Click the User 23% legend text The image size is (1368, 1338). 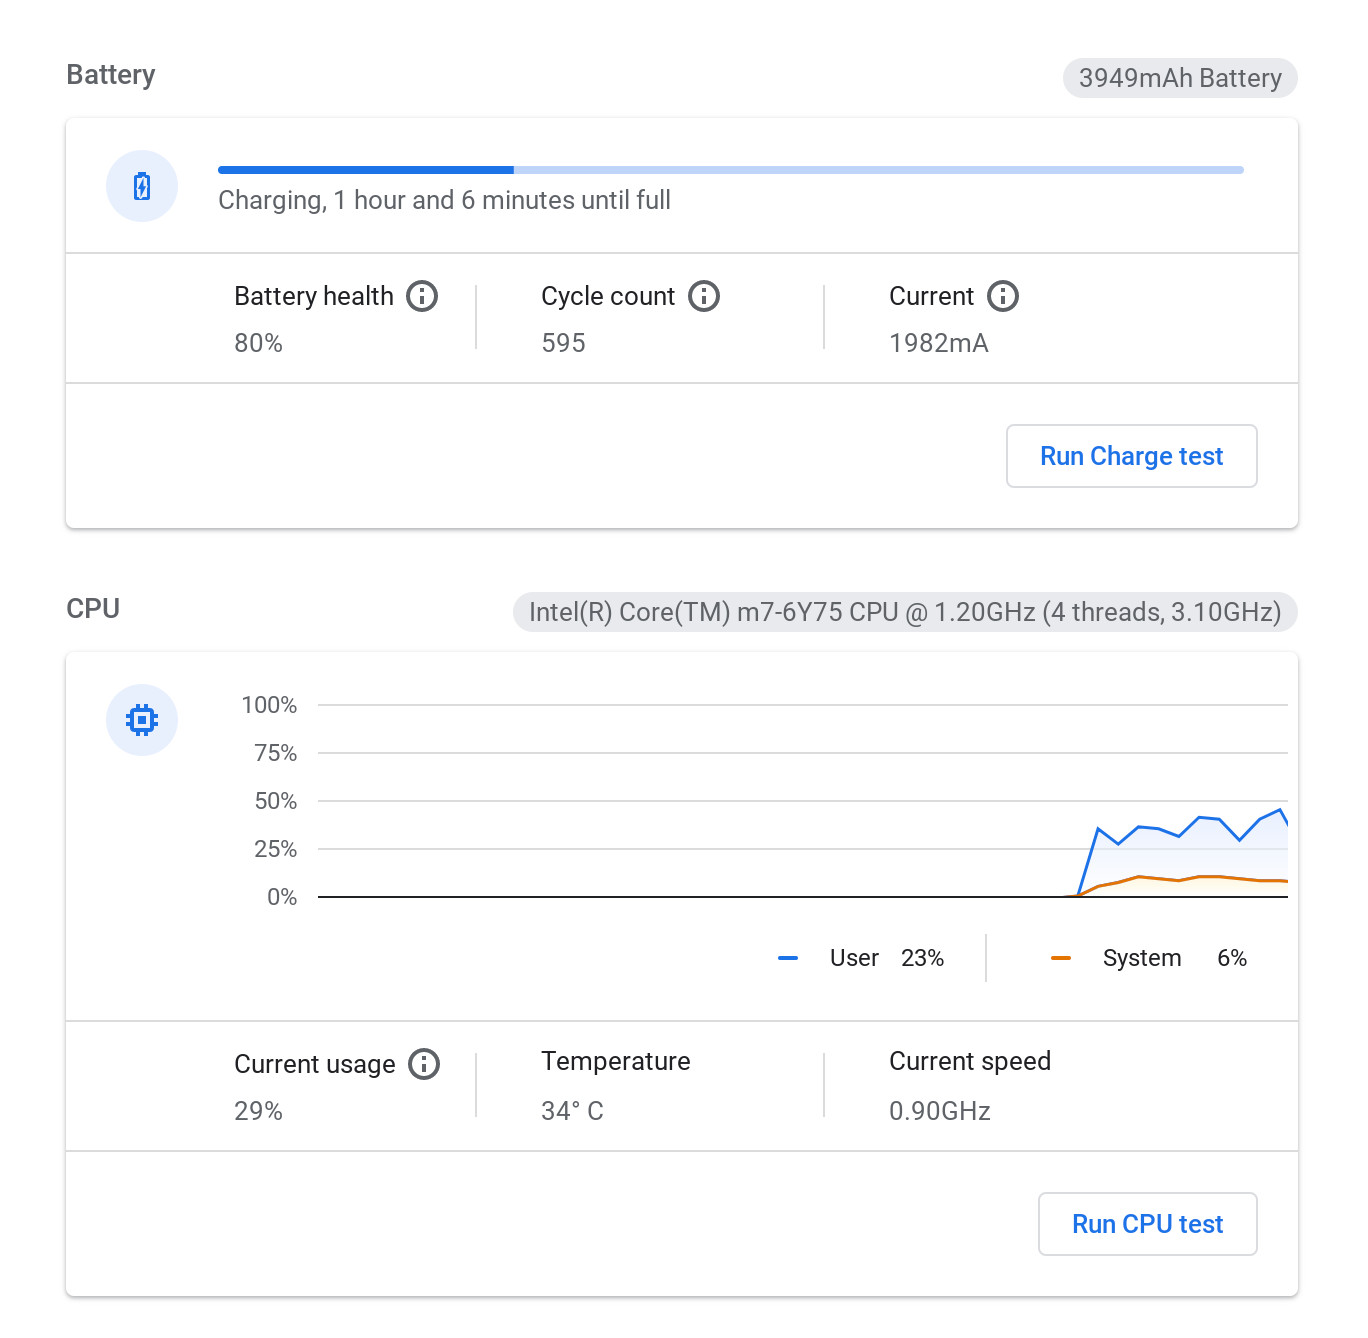pos(887,958)
